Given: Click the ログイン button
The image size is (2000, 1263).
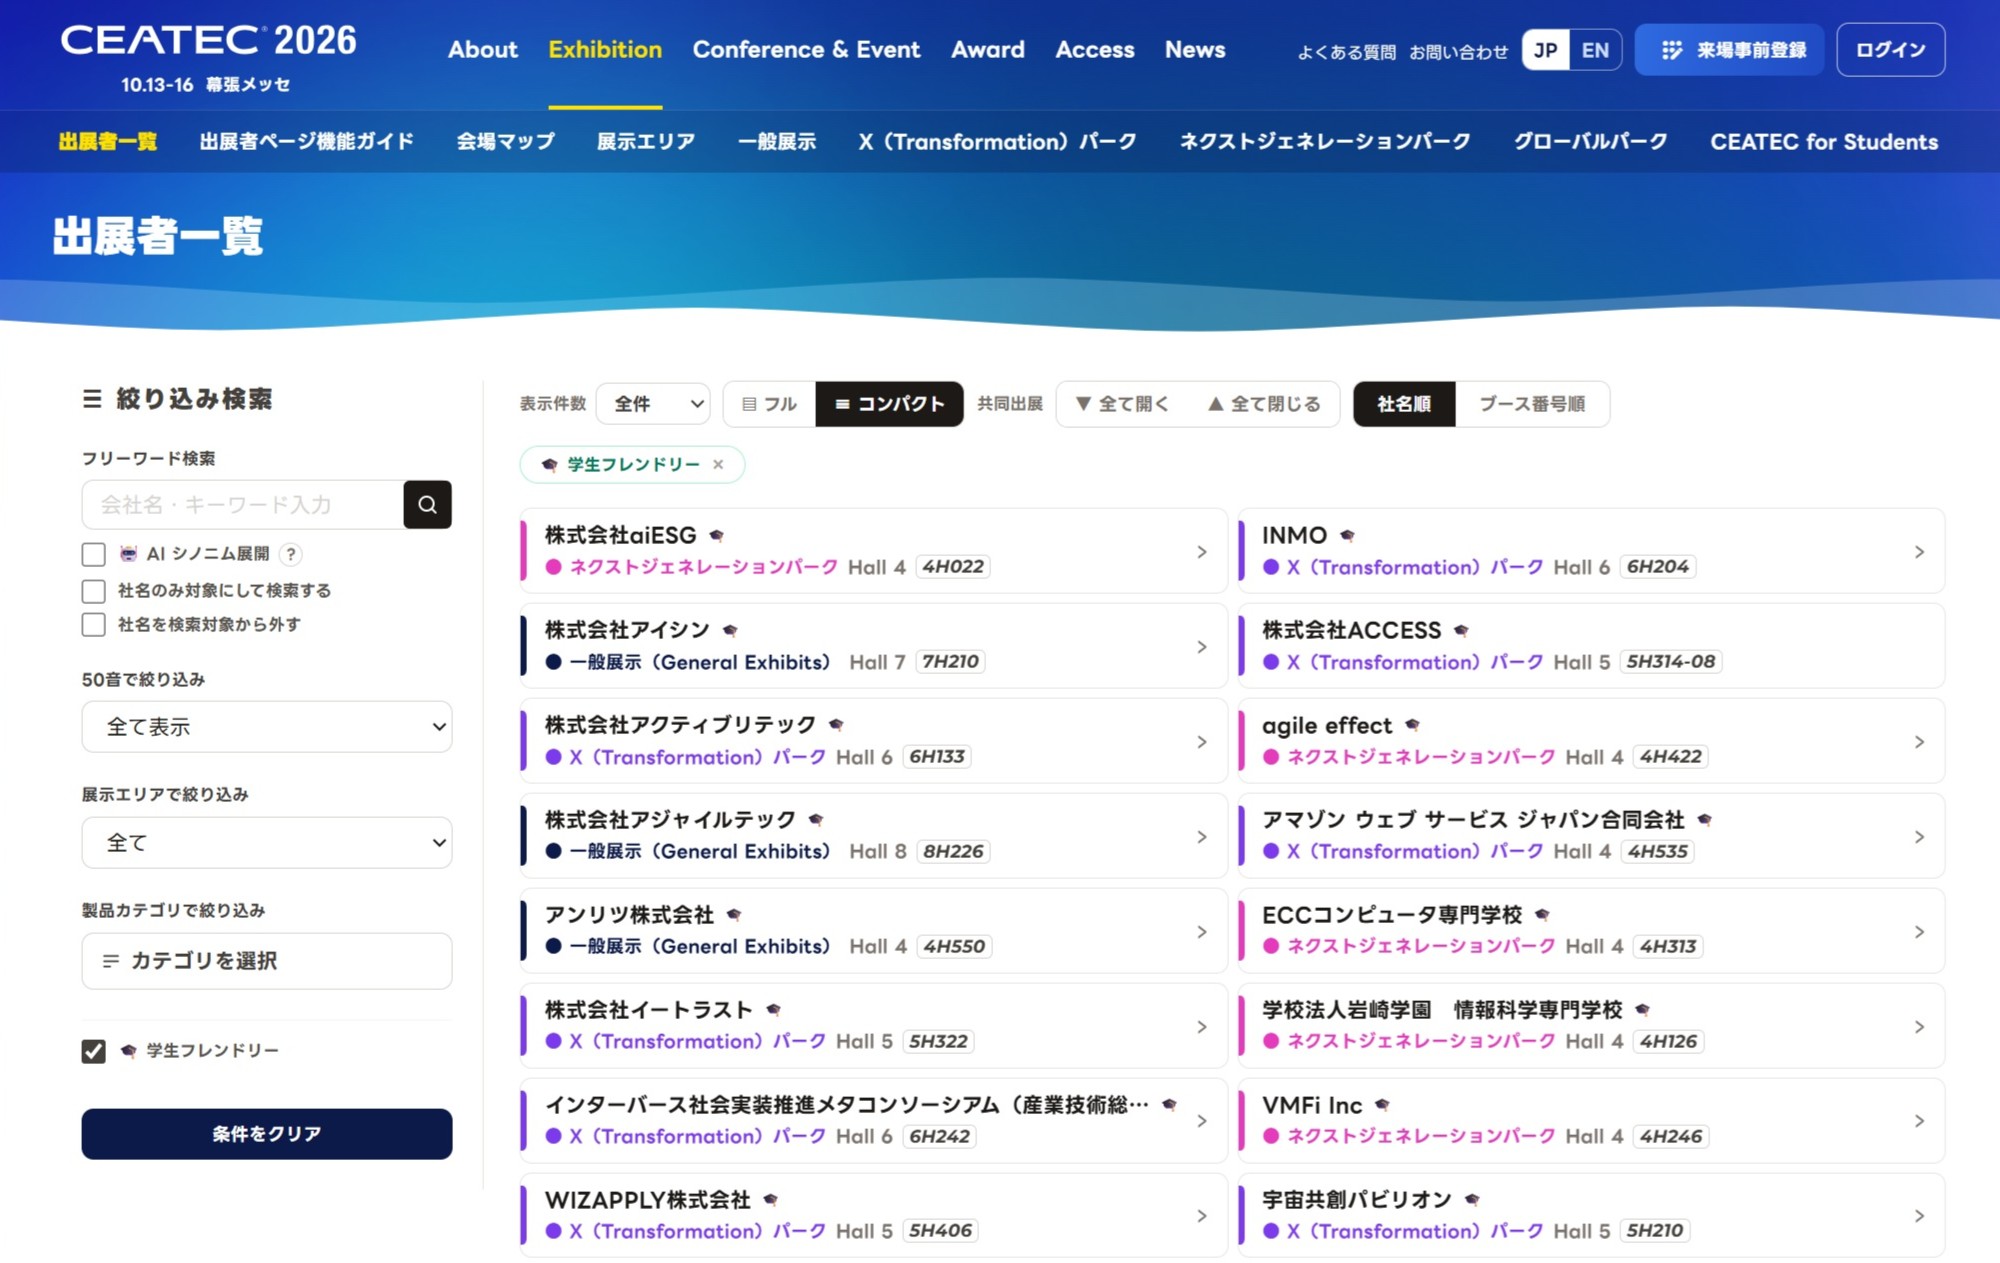Looking at the screenshot, I should (x=1890, y=50).
